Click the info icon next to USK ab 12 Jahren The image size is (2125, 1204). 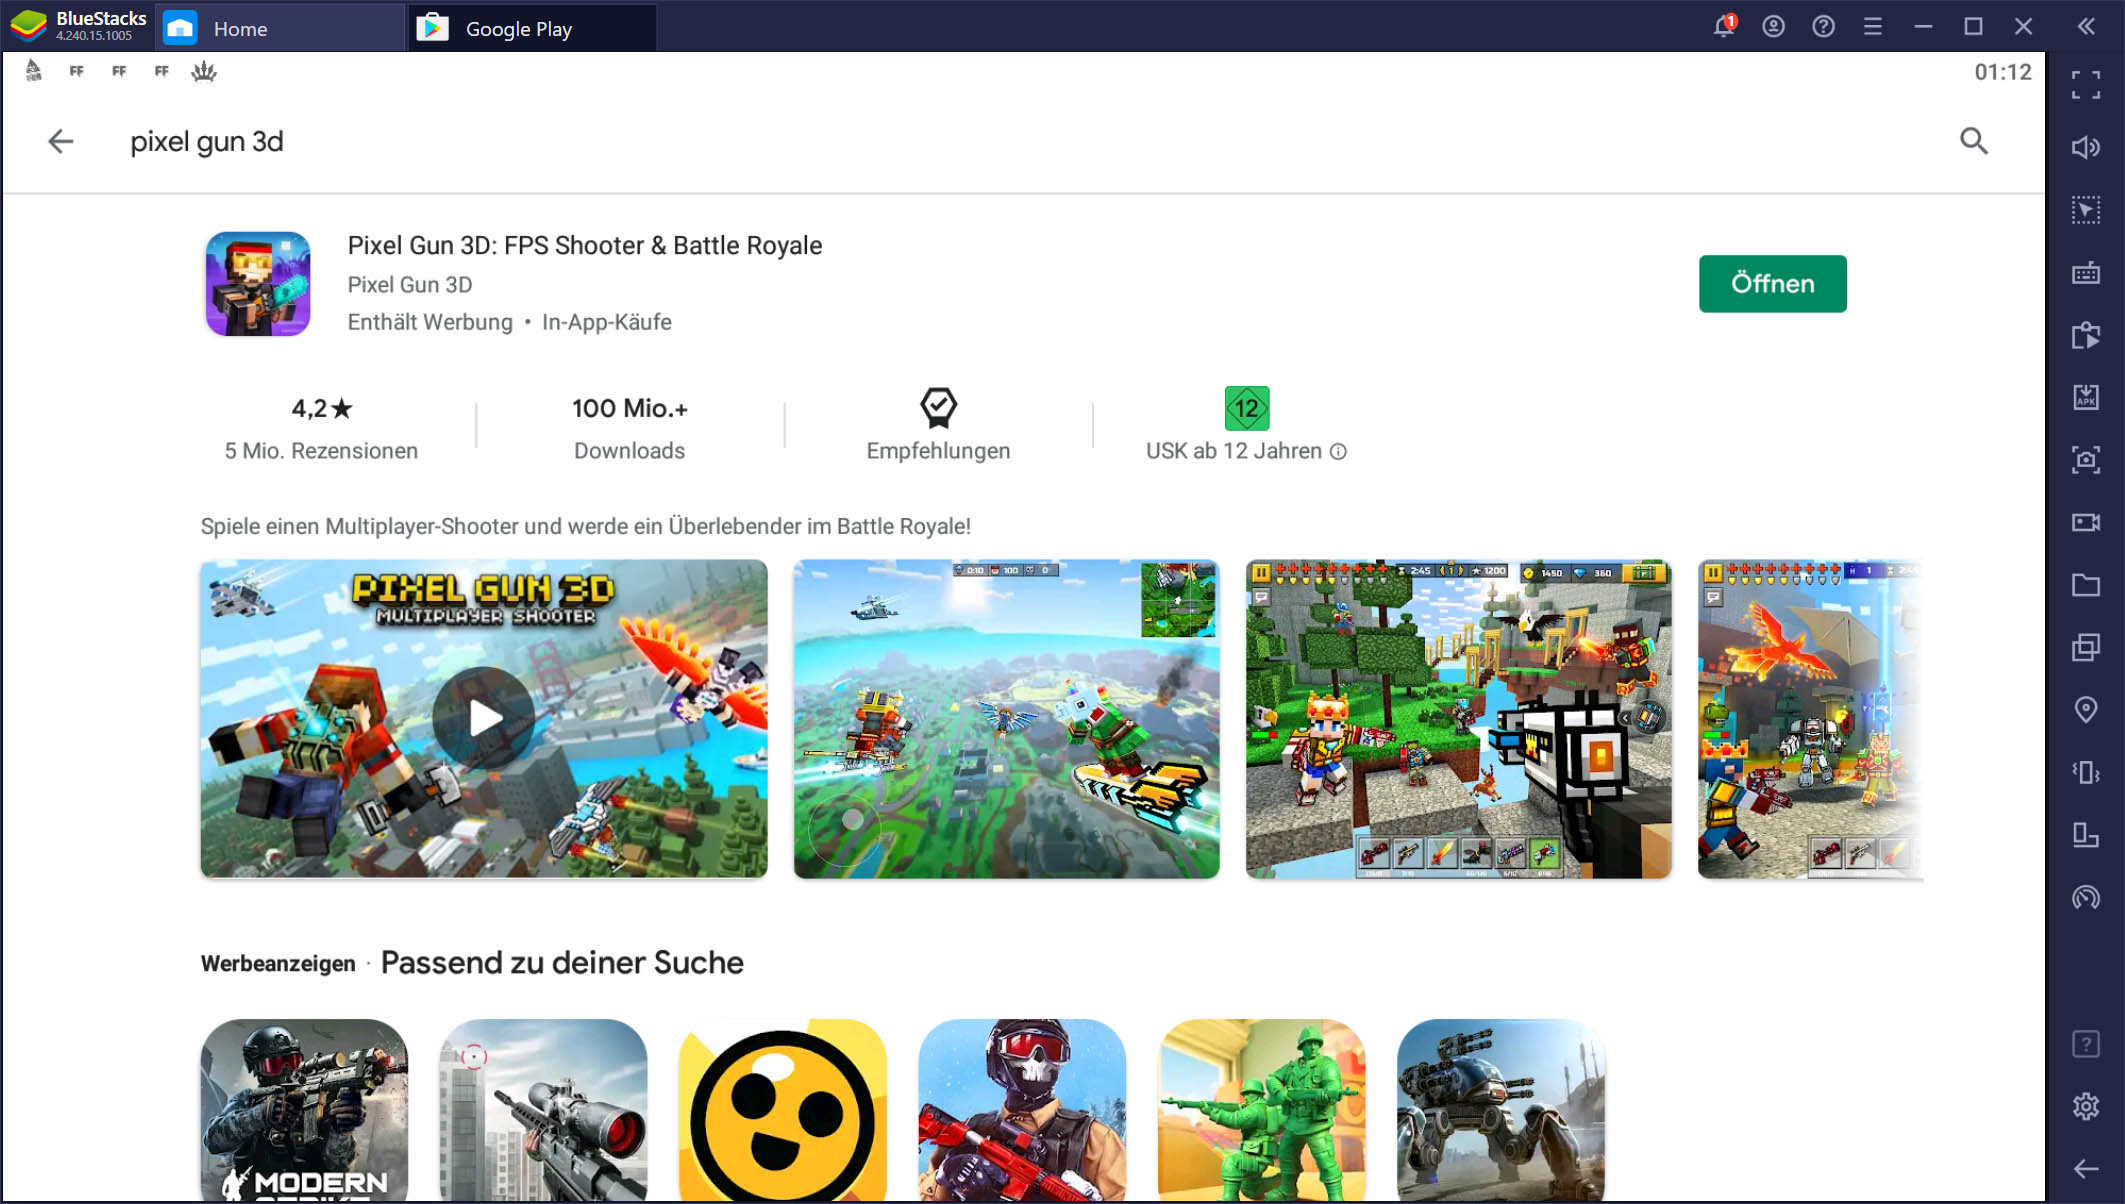click(1338, 452)
